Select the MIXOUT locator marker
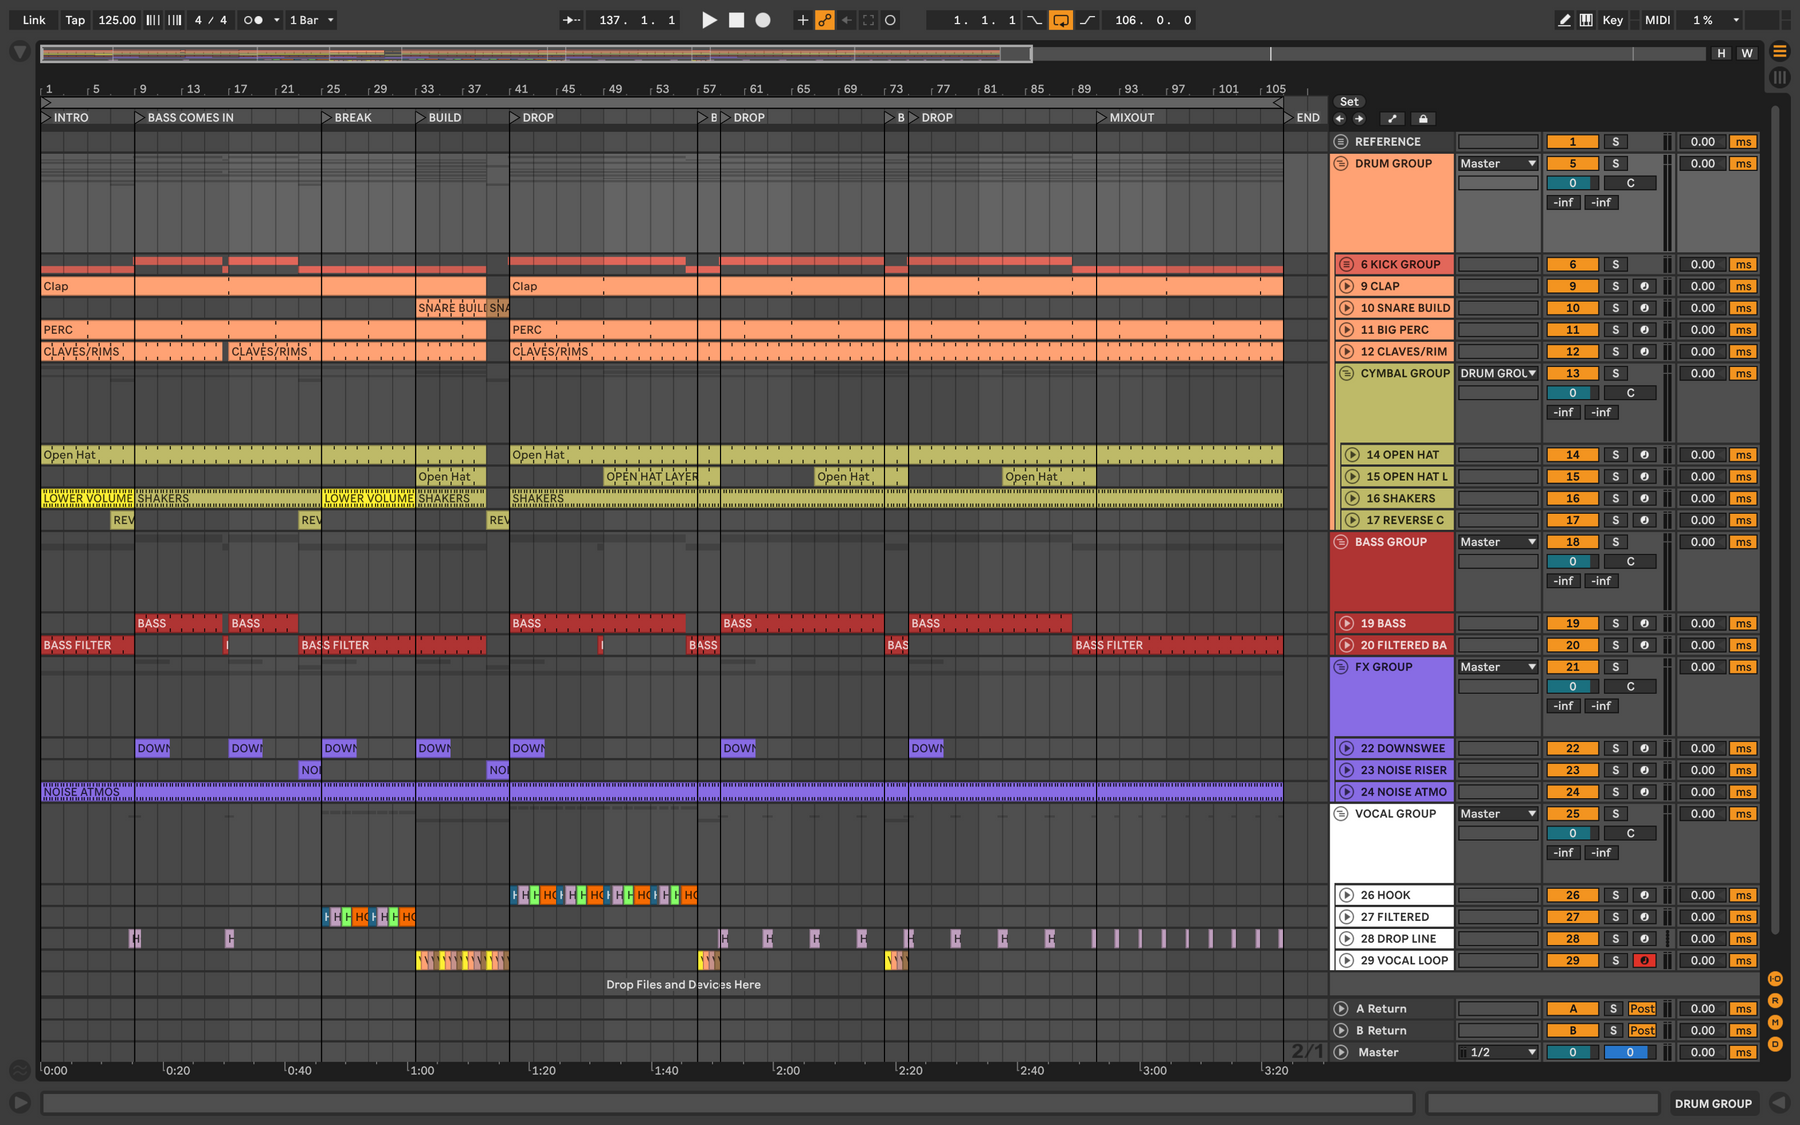Viewport: 1800px width, 1125px height. (x=1125, y=118)
